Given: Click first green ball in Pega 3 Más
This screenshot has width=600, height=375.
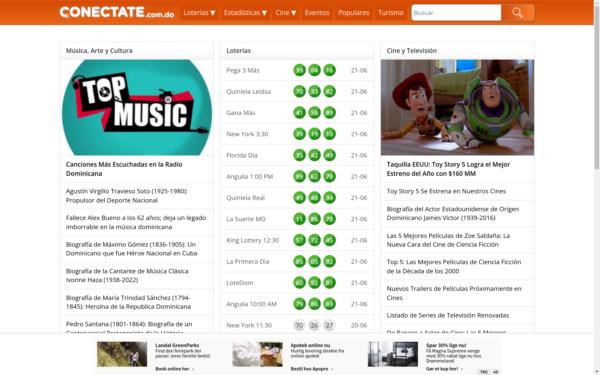Looking at the screenshot, I should (299, 70).
